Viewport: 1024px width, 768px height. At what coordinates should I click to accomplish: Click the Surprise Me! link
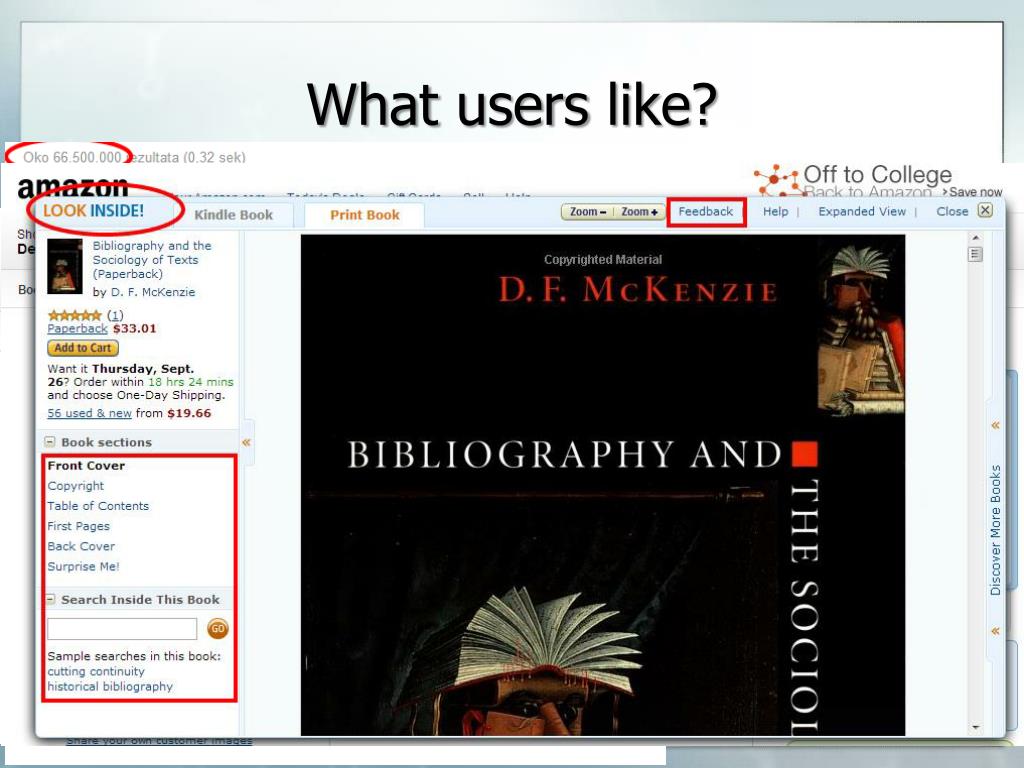point(83,567)
